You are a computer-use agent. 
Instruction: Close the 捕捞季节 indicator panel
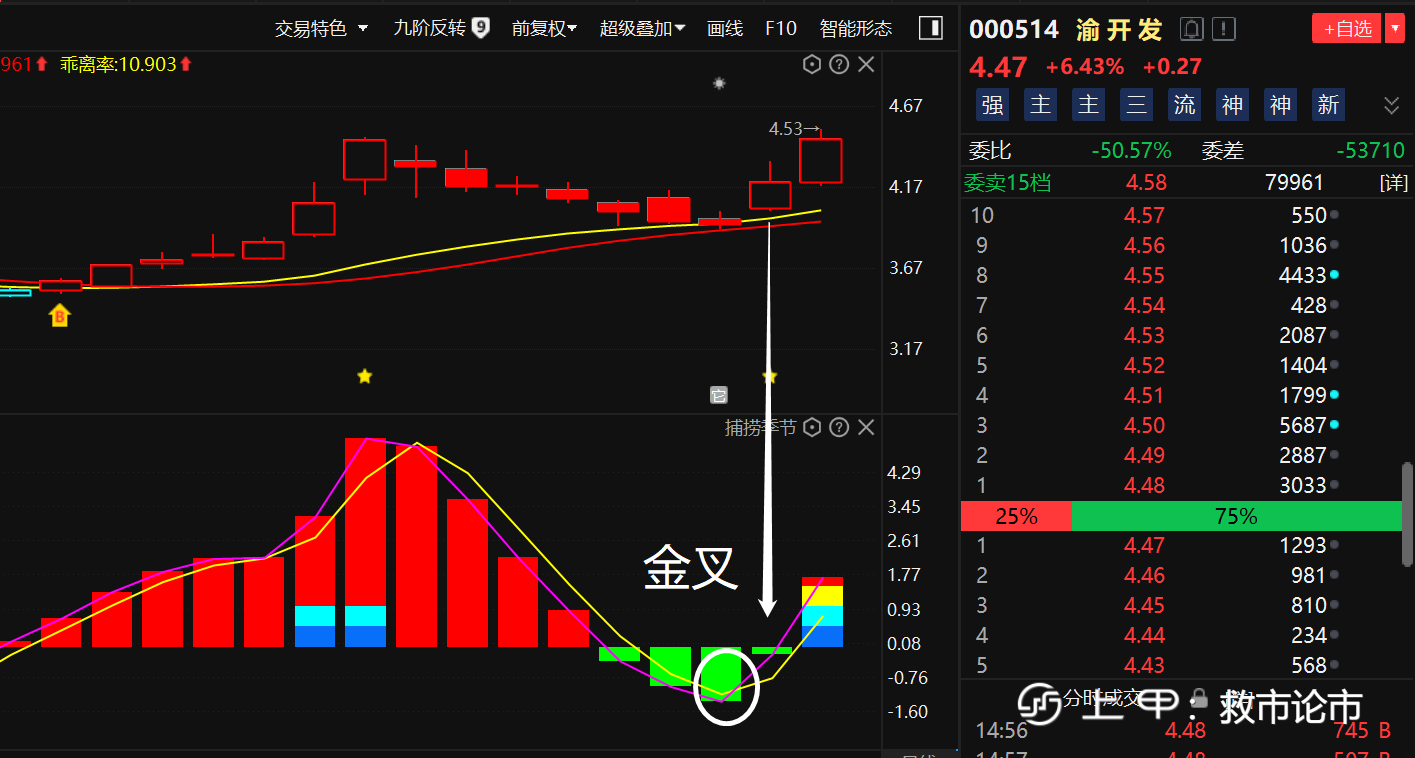pos(866,428)
